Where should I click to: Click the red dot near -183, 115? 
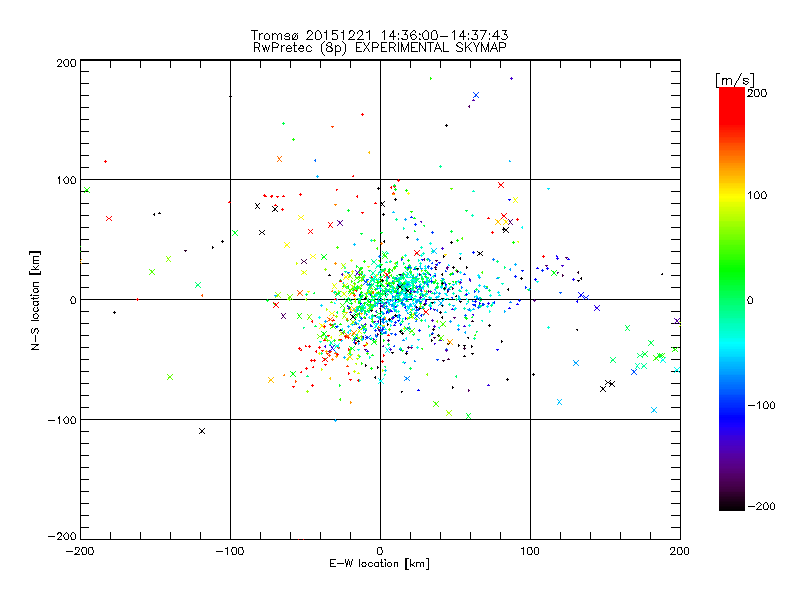(x=106, y=162)
